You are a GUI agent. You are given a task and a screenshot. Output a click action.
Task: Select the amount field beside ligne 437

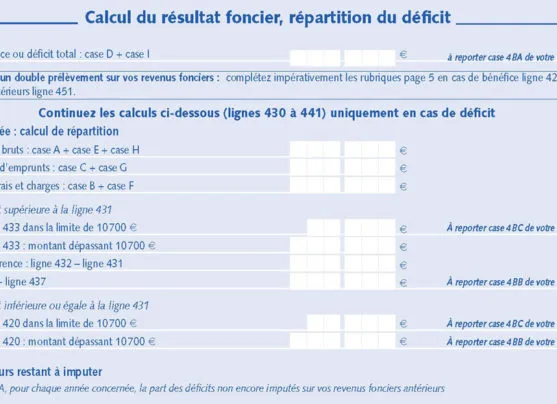(x=342, y=281)
